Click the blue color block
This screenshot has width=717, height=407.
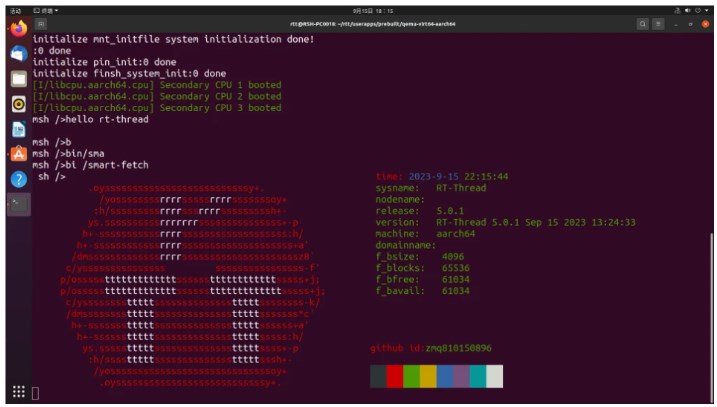[x=445, y=376]
